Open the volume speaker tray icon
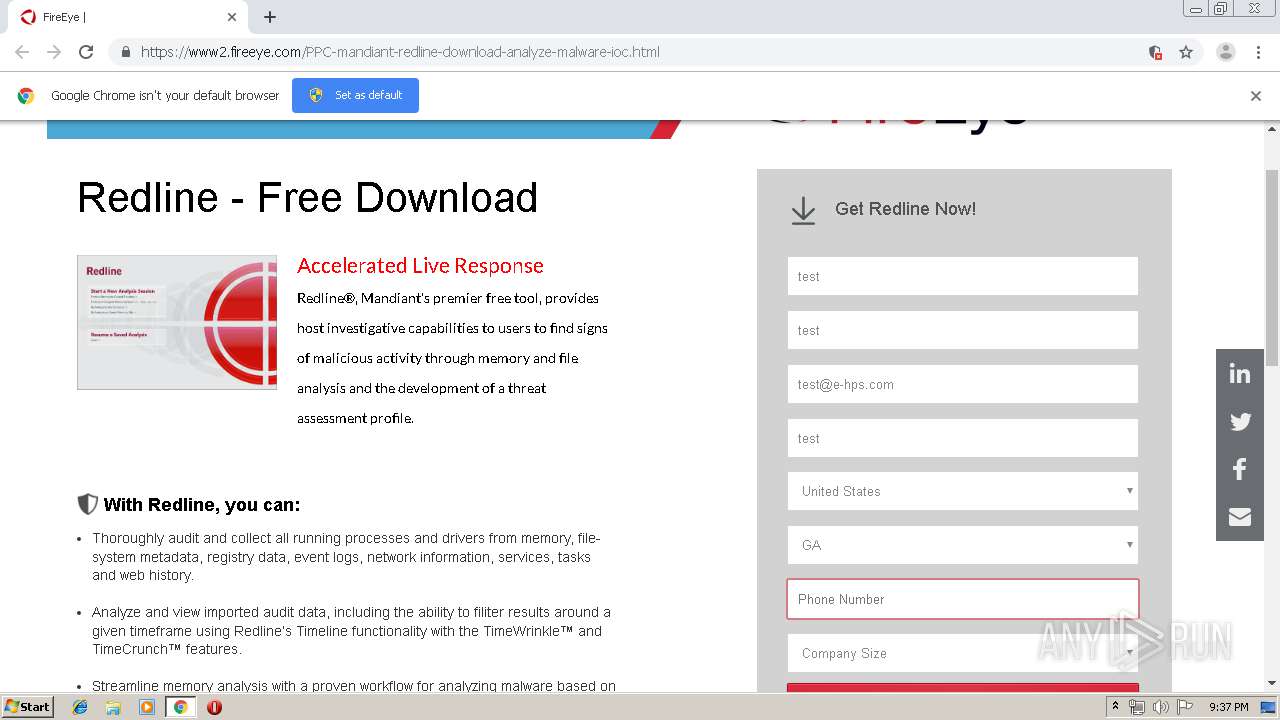The image size is (1280, 720). (x=1160, y=707)
